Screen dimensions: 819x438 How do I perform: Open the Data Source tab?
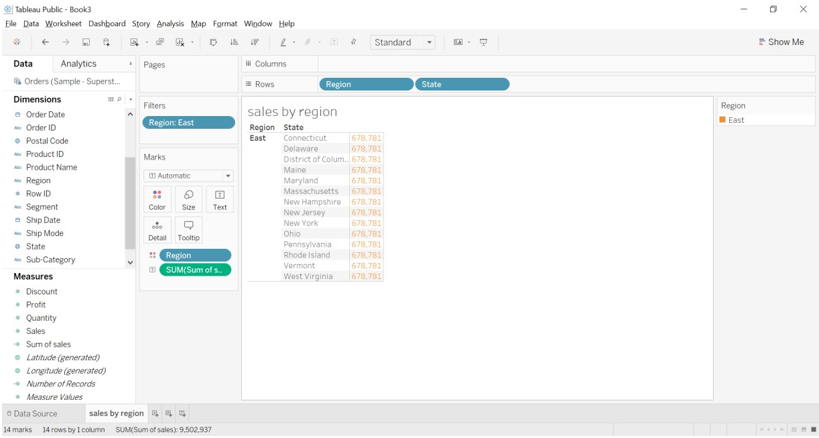tap(31, 413)
